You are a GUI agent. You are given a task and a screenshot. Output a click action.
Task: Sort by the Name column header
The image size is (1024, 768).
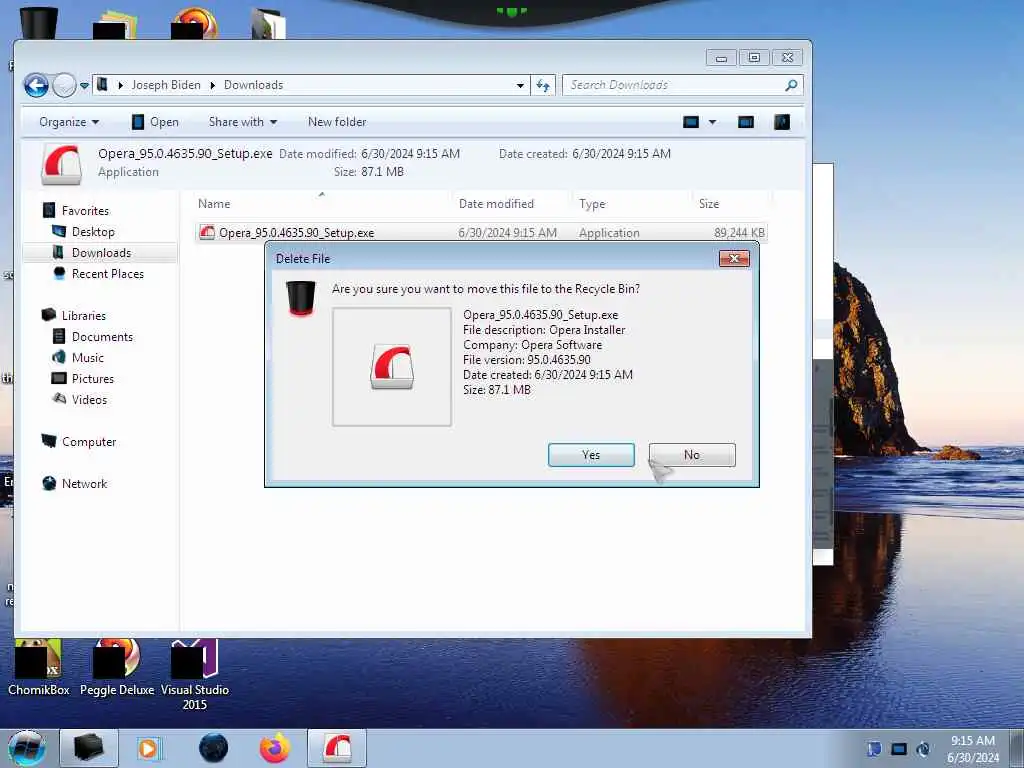(x=321, y=204)
